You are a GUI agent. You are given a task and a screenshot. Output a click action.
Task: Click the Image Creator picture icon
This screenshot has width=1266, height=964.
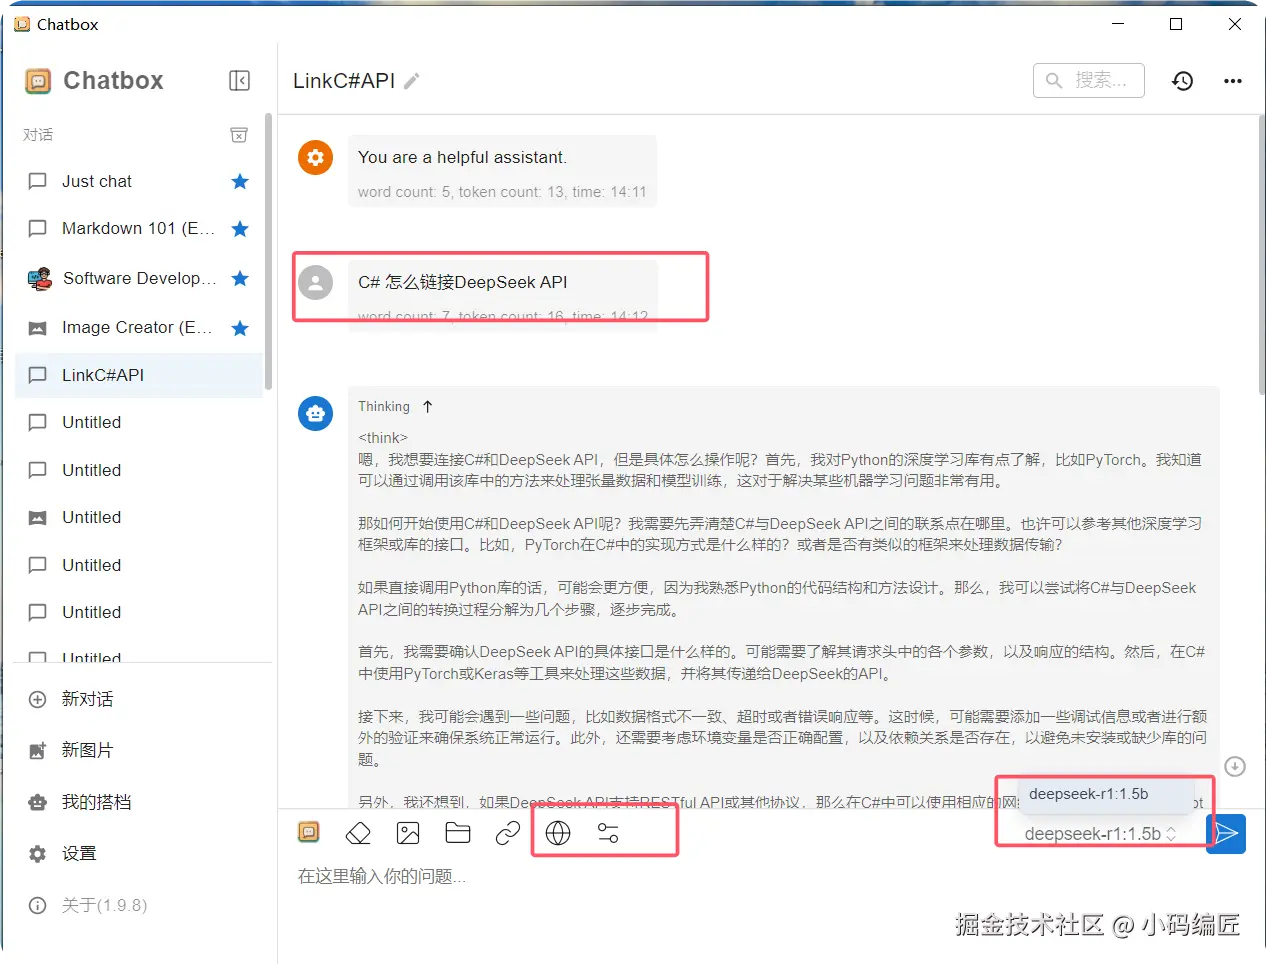(x=38, y=328)
